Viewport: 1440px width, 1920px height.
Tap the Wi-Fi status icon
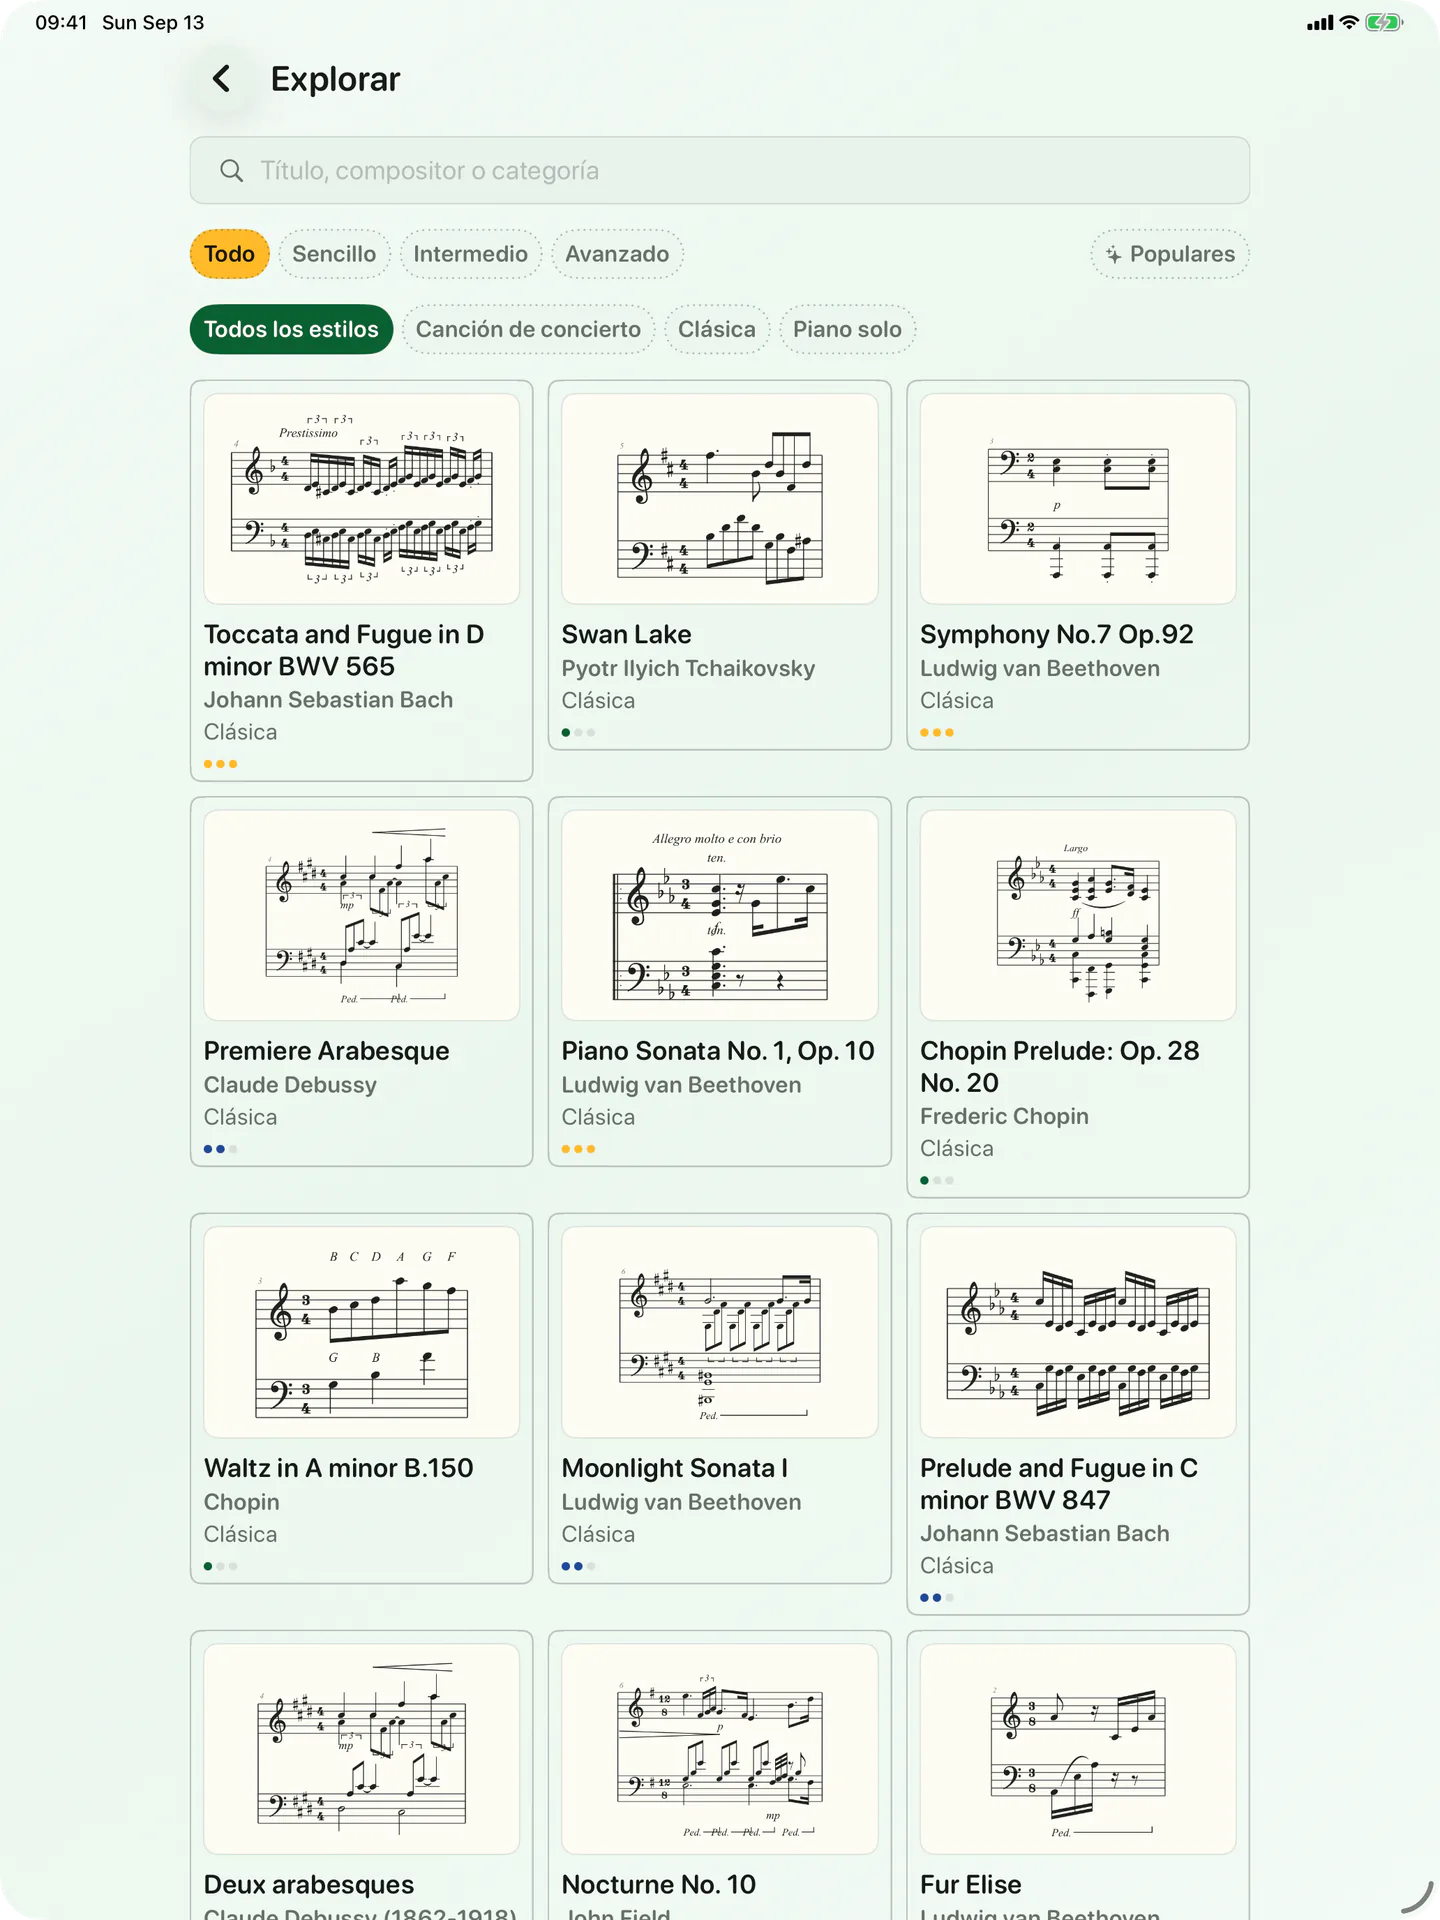1349,22
